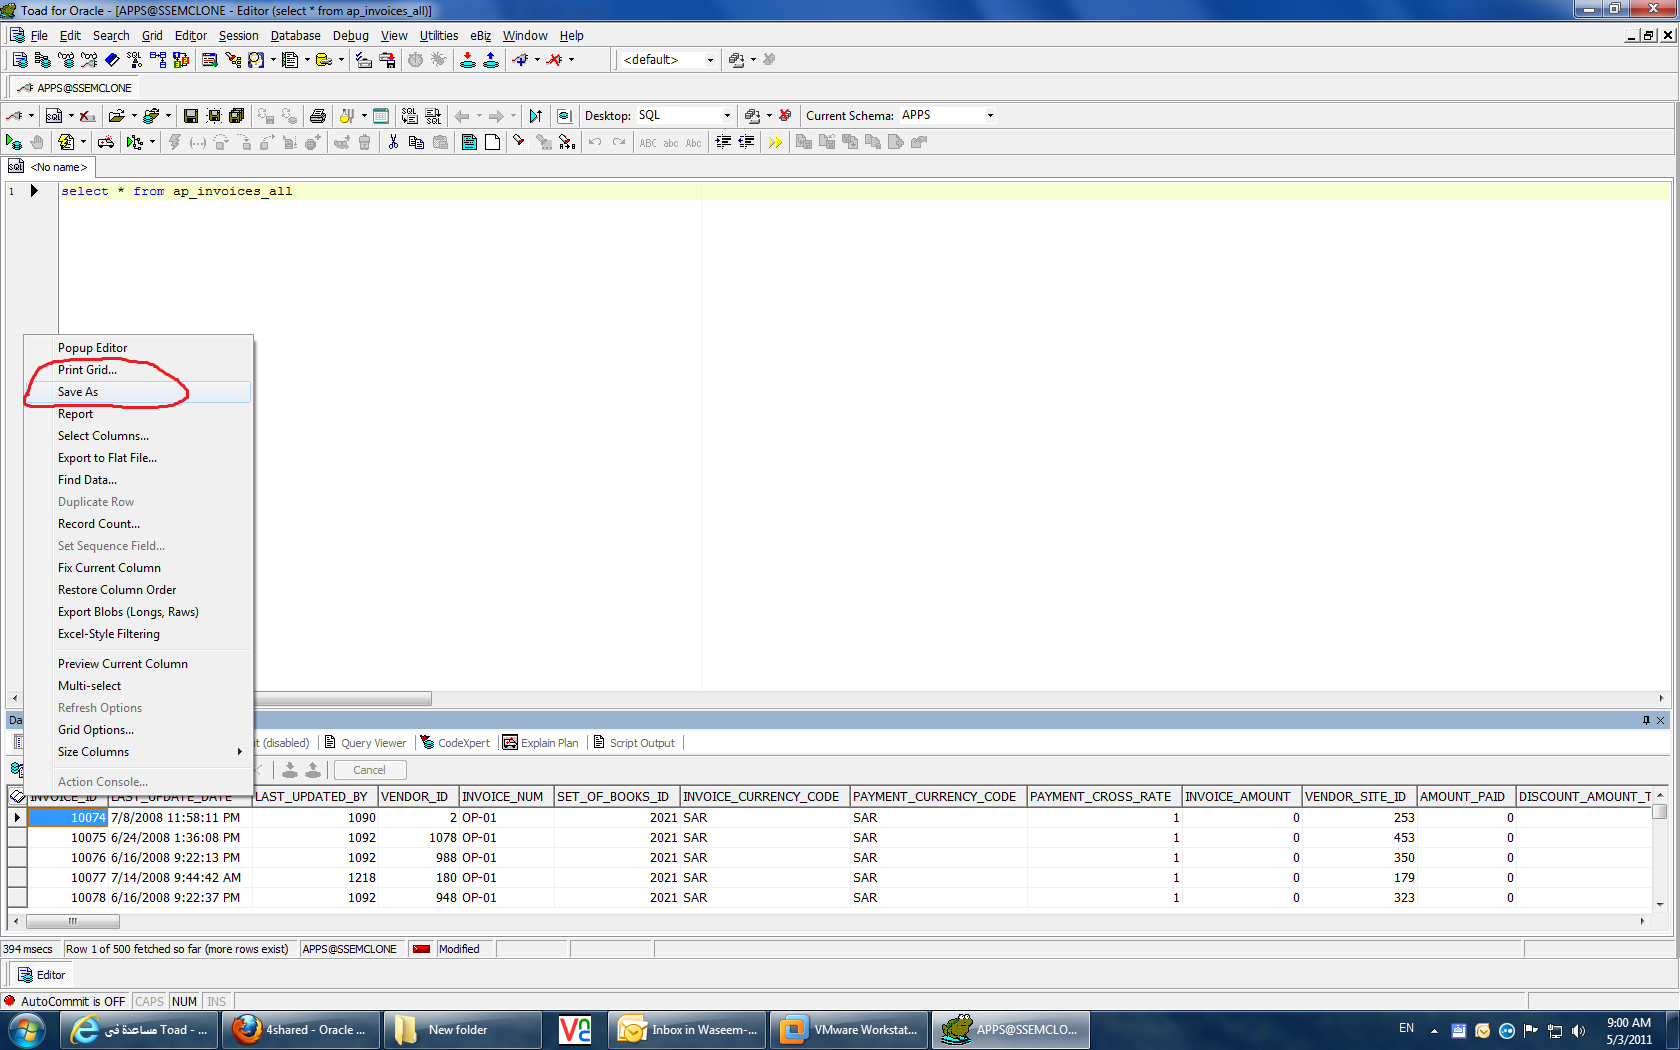Toggle the auto-hide pin on results panel
1680x1050 pixels.
[1646, 720]
